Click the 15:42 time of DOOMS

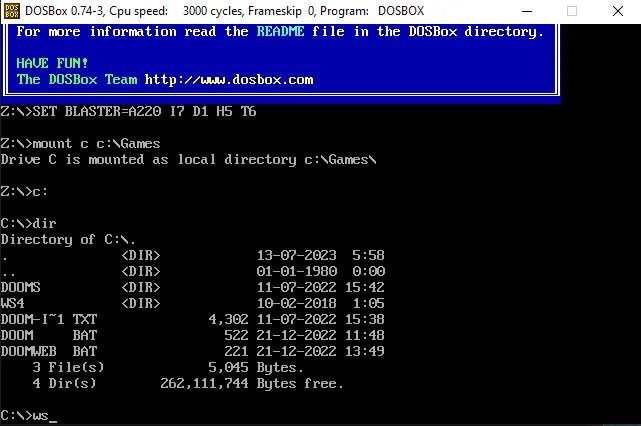(365, 287)
